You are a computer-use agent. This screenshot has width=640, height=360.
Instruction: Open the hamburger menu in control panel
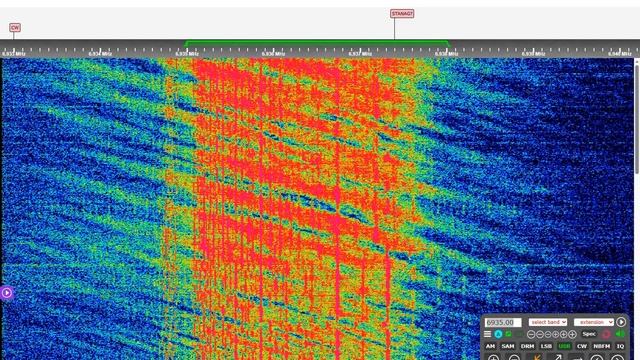pos(487,334)
